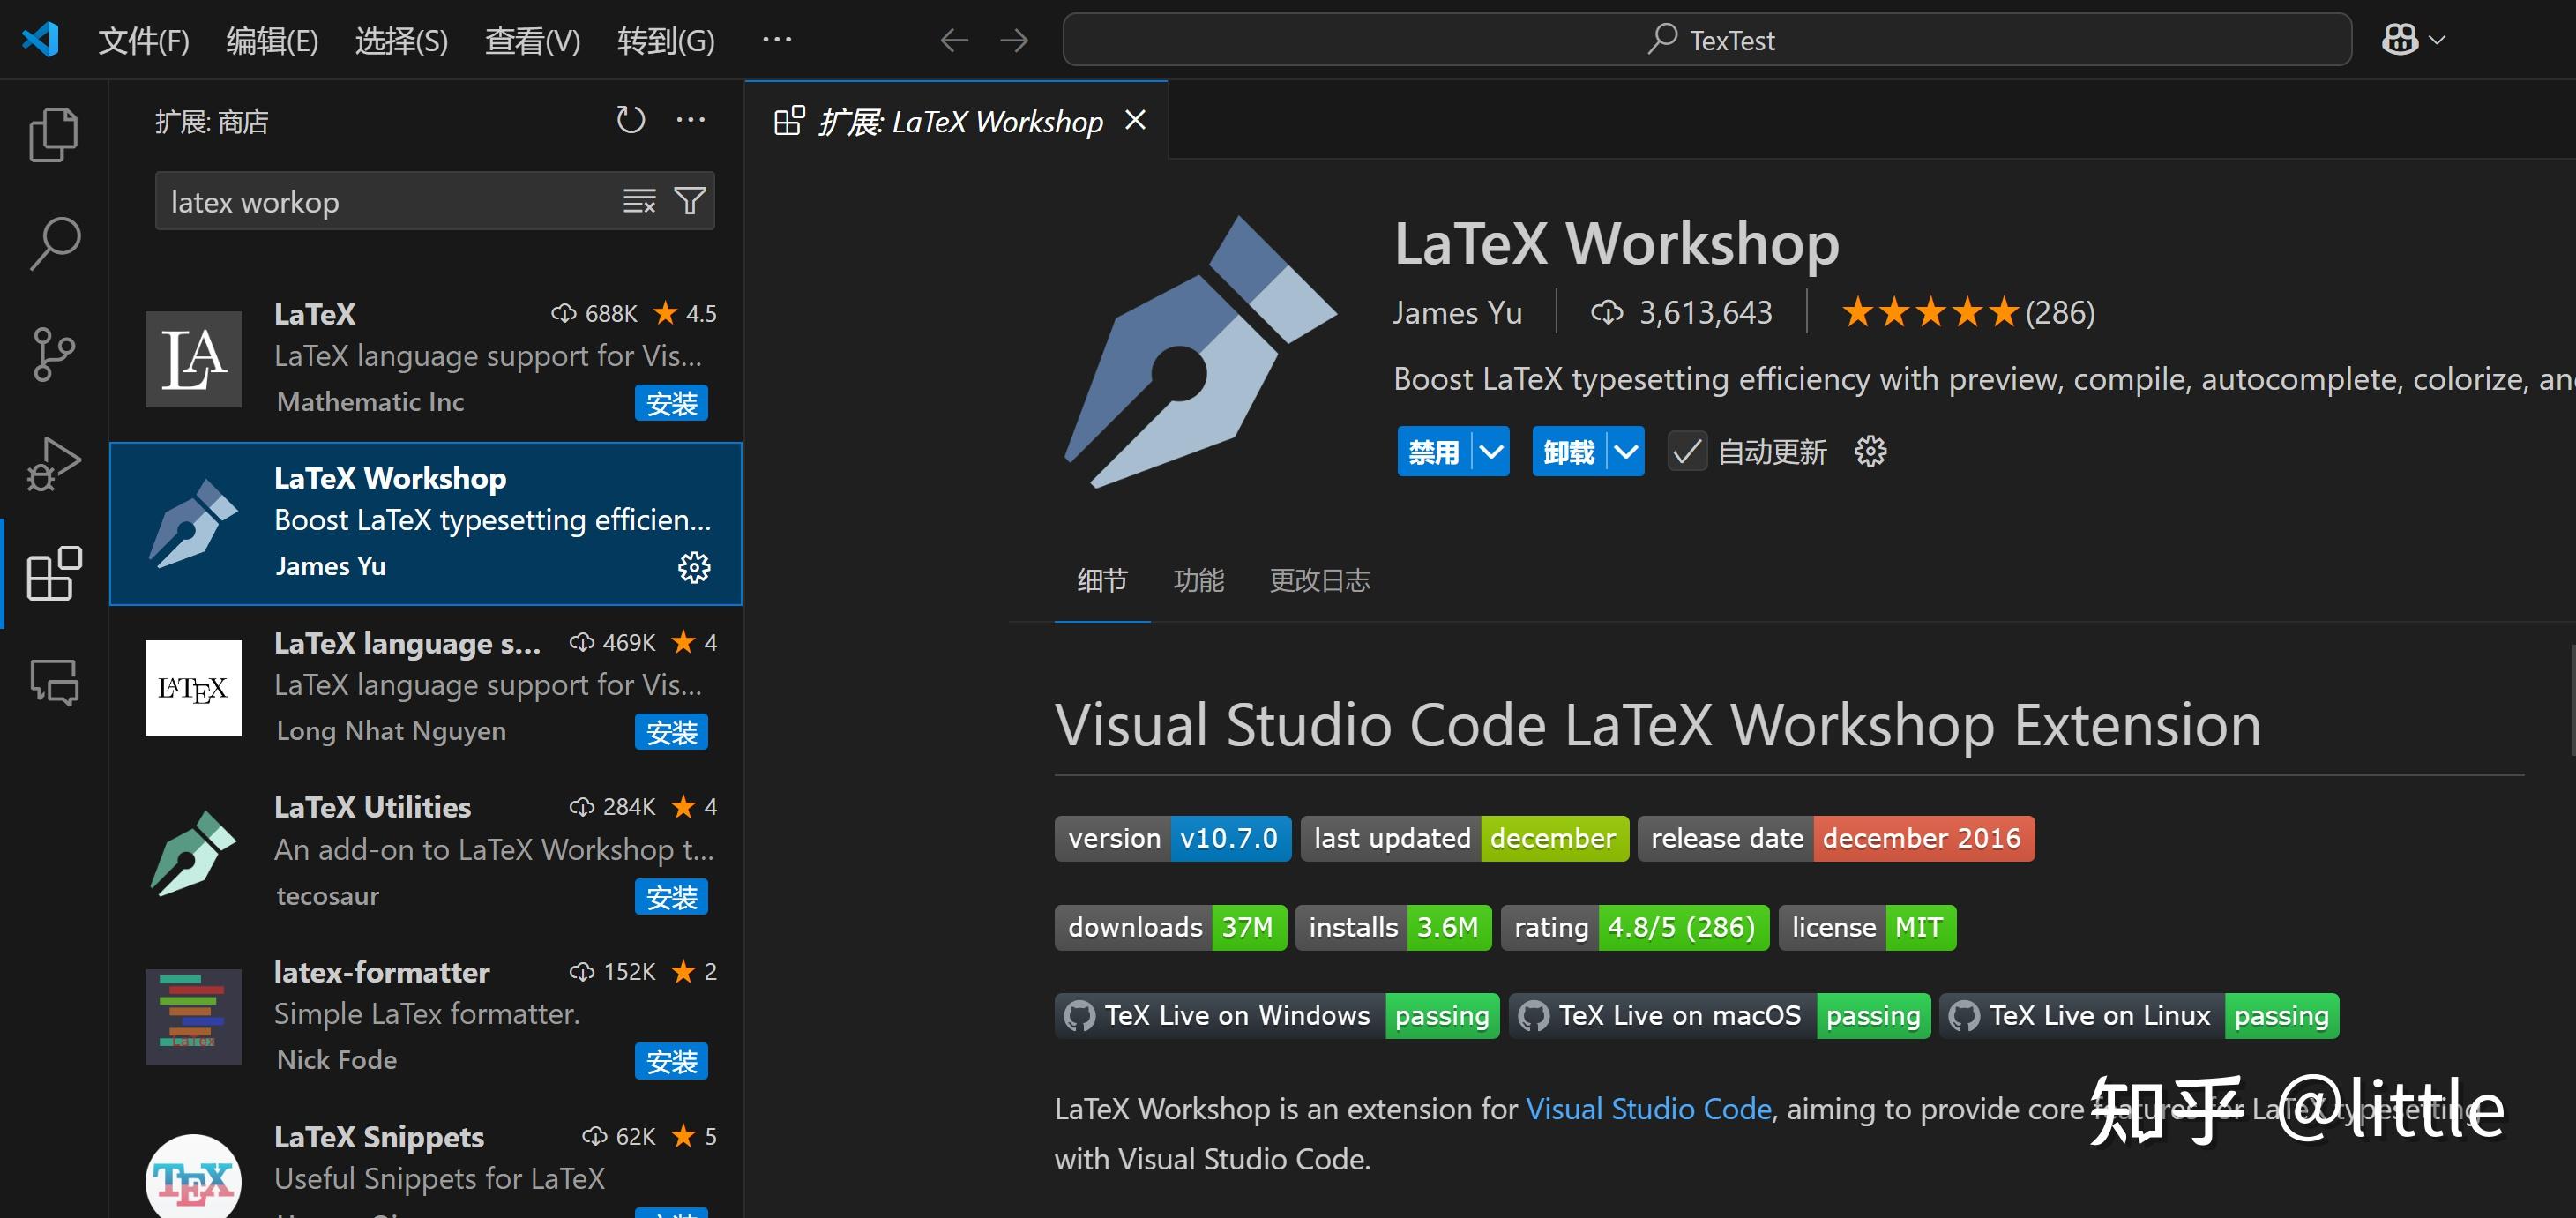Open the Extensions view icon

point(52,573)
